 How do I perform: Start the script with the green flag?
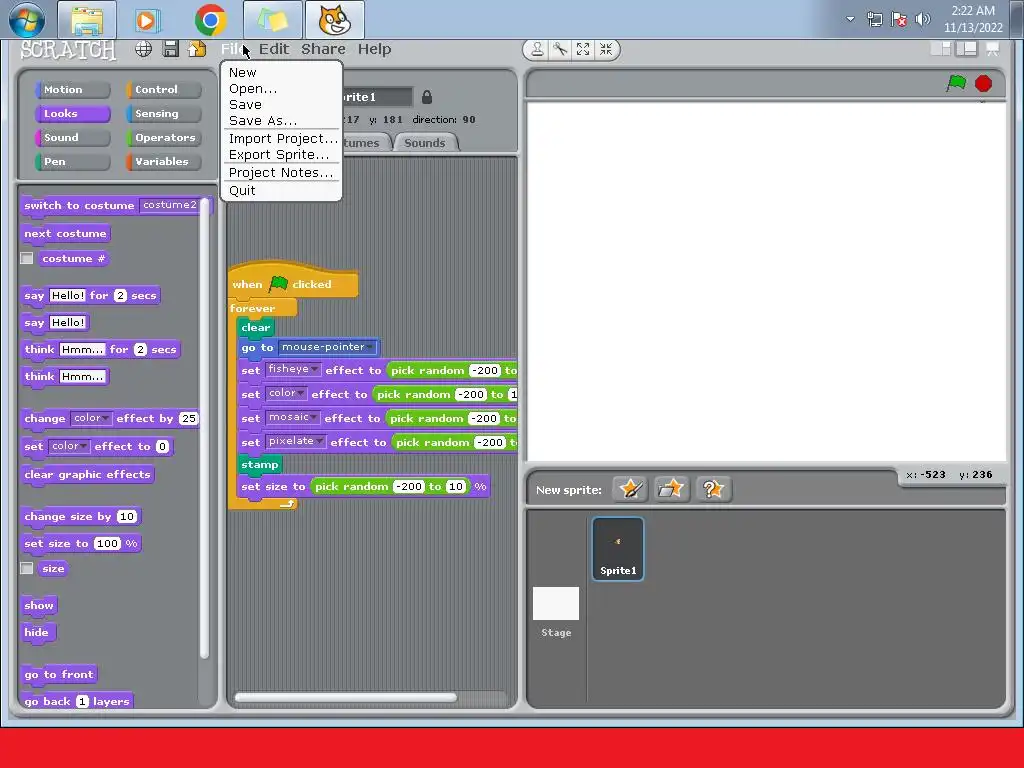[x=957, y=83]
